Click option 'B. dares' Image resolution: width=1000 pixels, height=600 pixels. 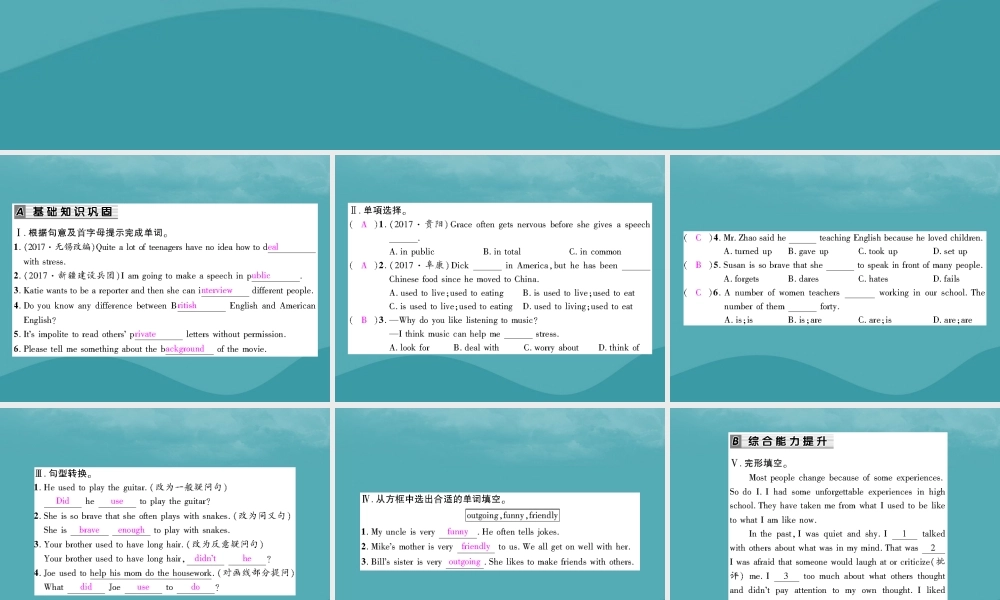point(803,279)
